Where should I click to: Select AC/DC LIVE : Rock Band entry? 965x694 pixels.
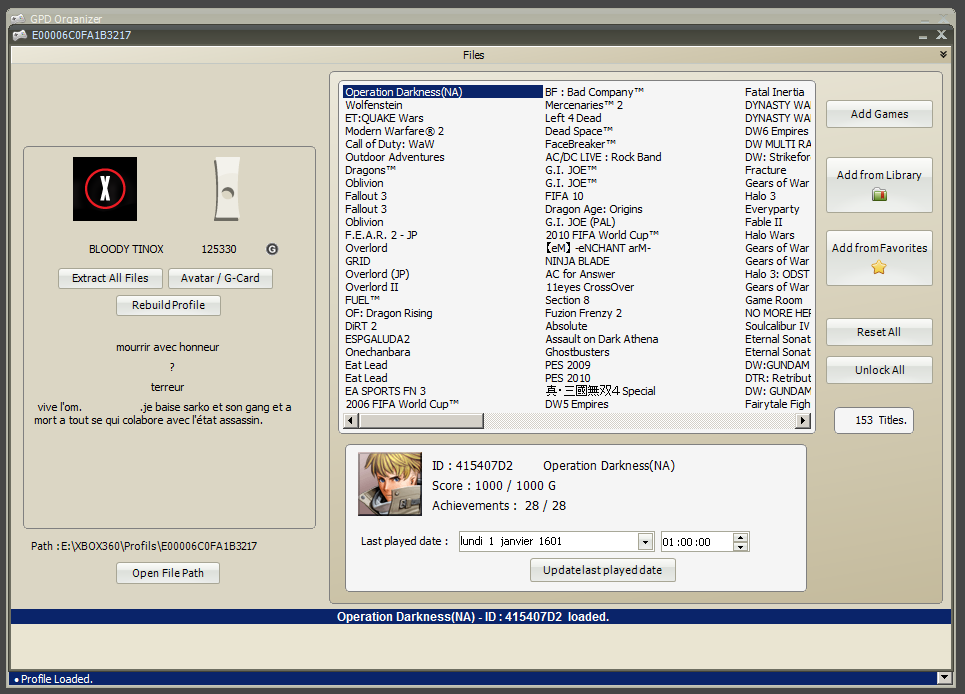coord(603,157)
